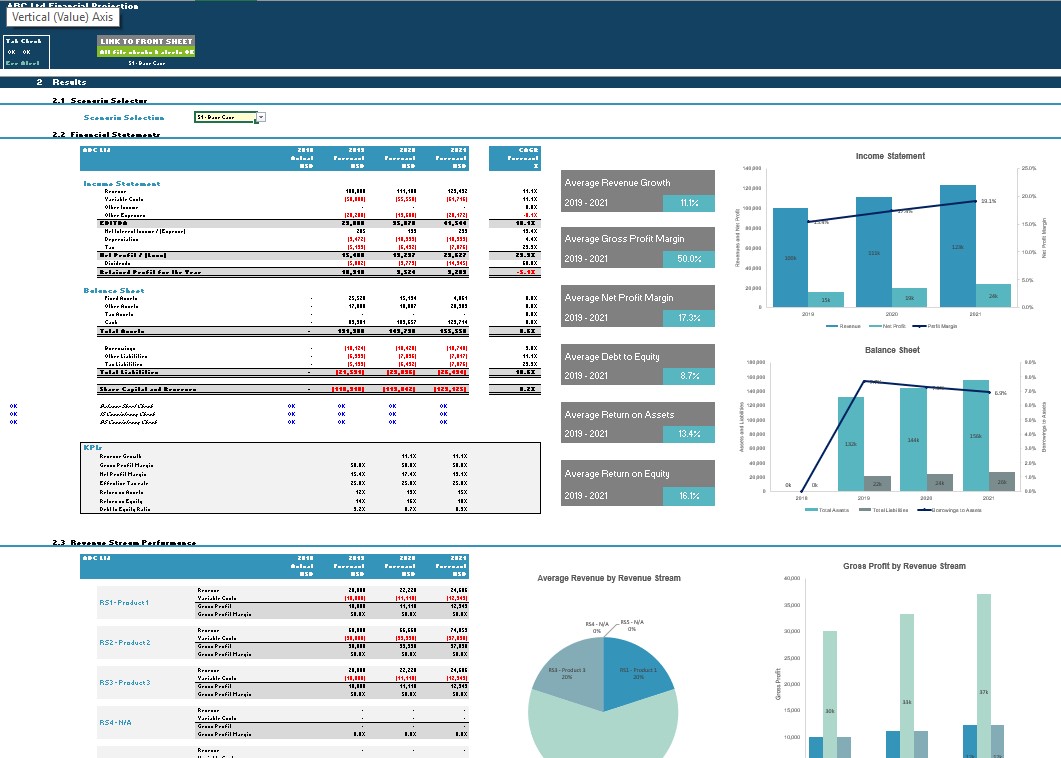1061x758 pixels.
Task: Select the 17.3% Average Net Profit Margin value
Action: [688, 318]
